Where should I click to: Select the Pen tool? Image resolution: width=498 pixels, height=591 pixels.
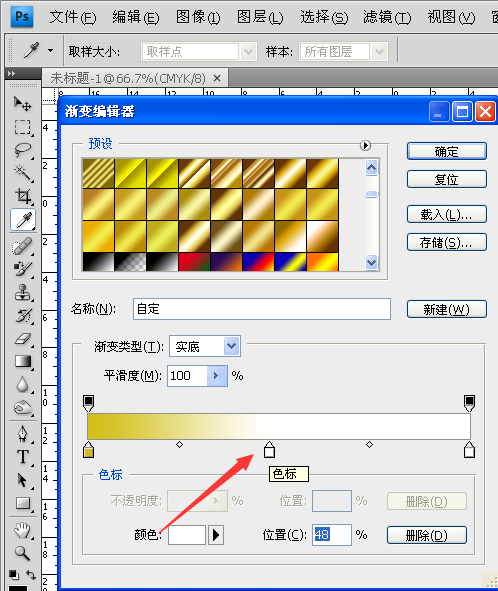click(x=23, y=434)
